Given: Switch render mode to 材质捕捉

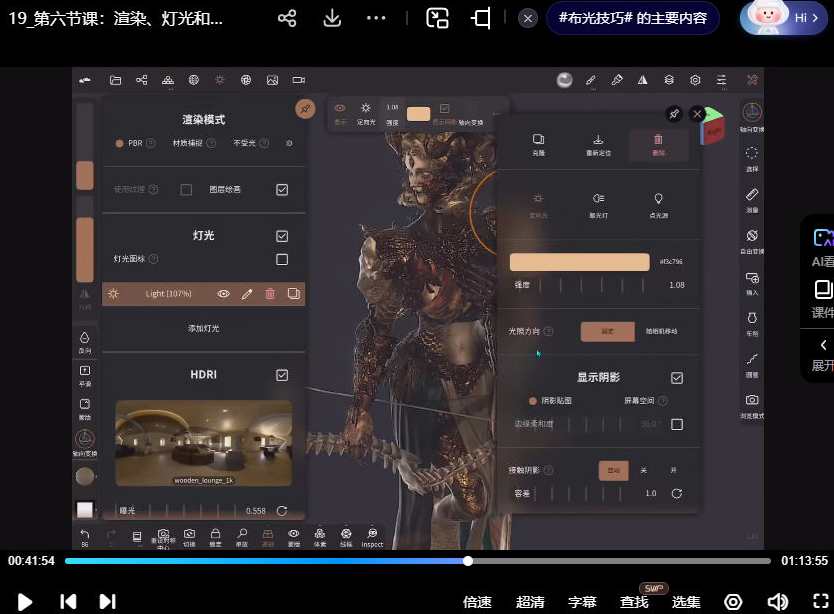Looking at the screenshot, I should tap(190, 141).
